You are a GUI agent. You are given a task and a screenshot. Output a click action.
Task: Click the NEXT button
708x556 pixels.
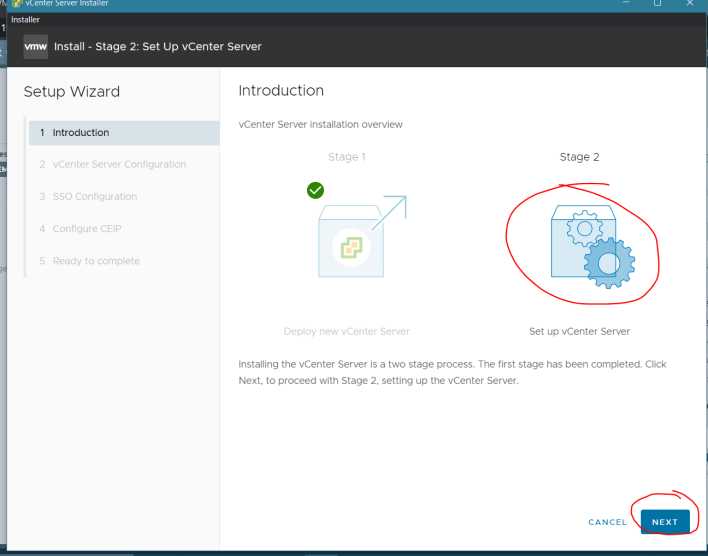tap(665, 522)
